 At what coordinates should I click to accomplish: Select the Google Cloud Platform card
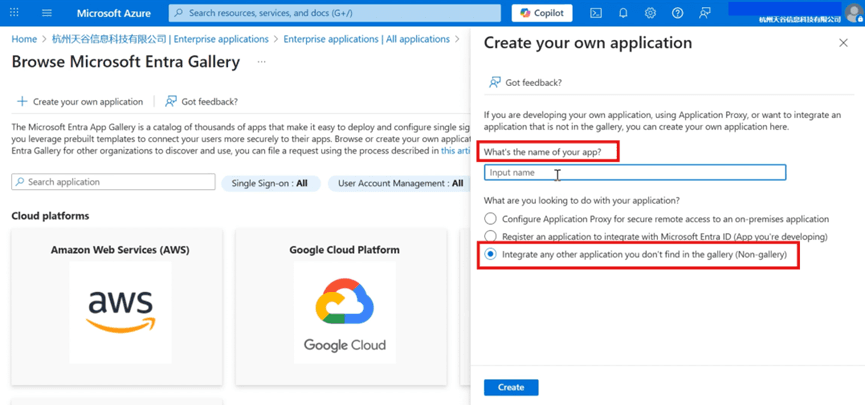click(341, 307)
